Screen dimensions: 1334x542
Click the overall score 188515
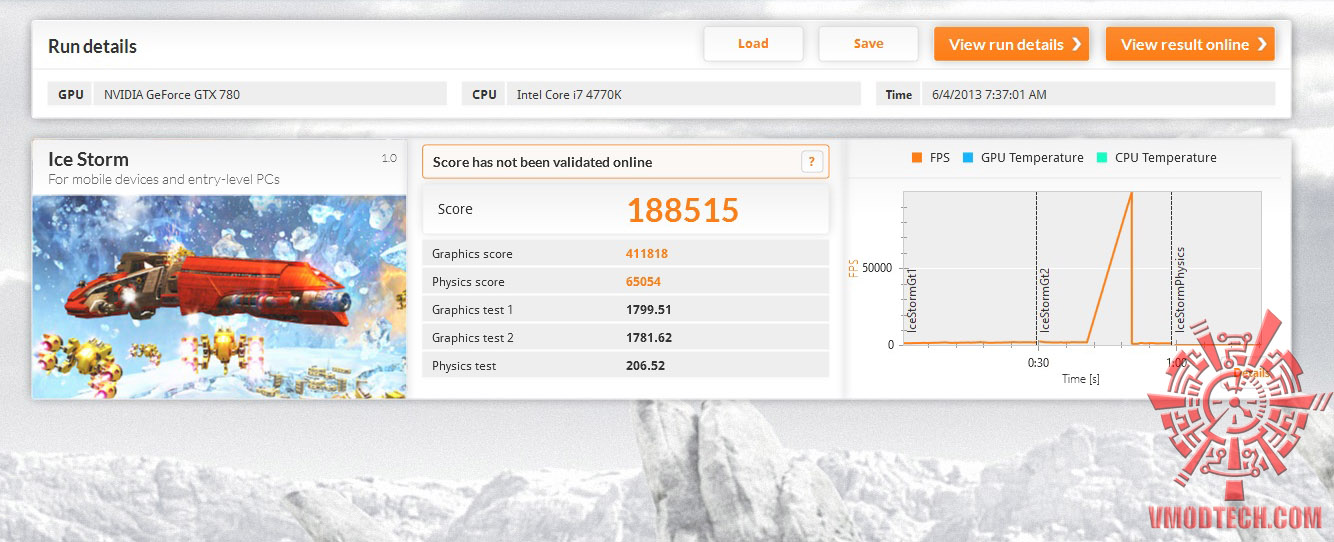point(683,210)
